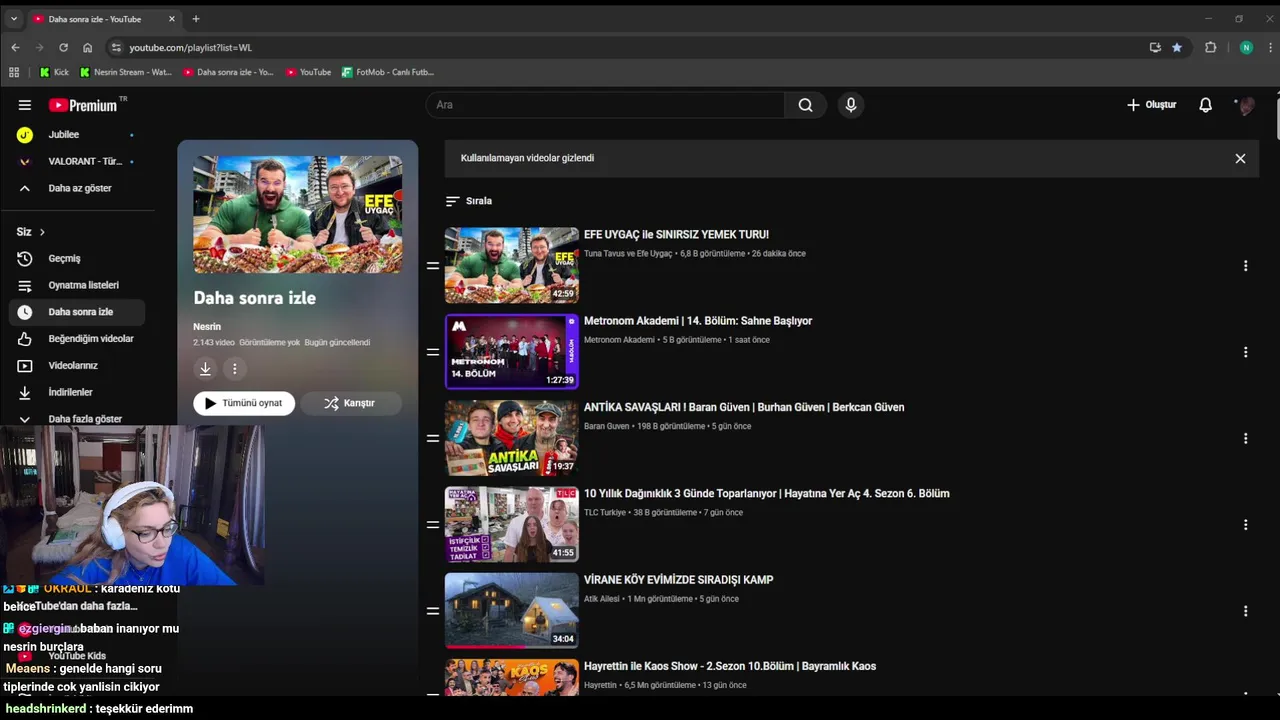Click the search magnifier button
This screenshot has width=1280, height=720.
(x=805, y=105)
